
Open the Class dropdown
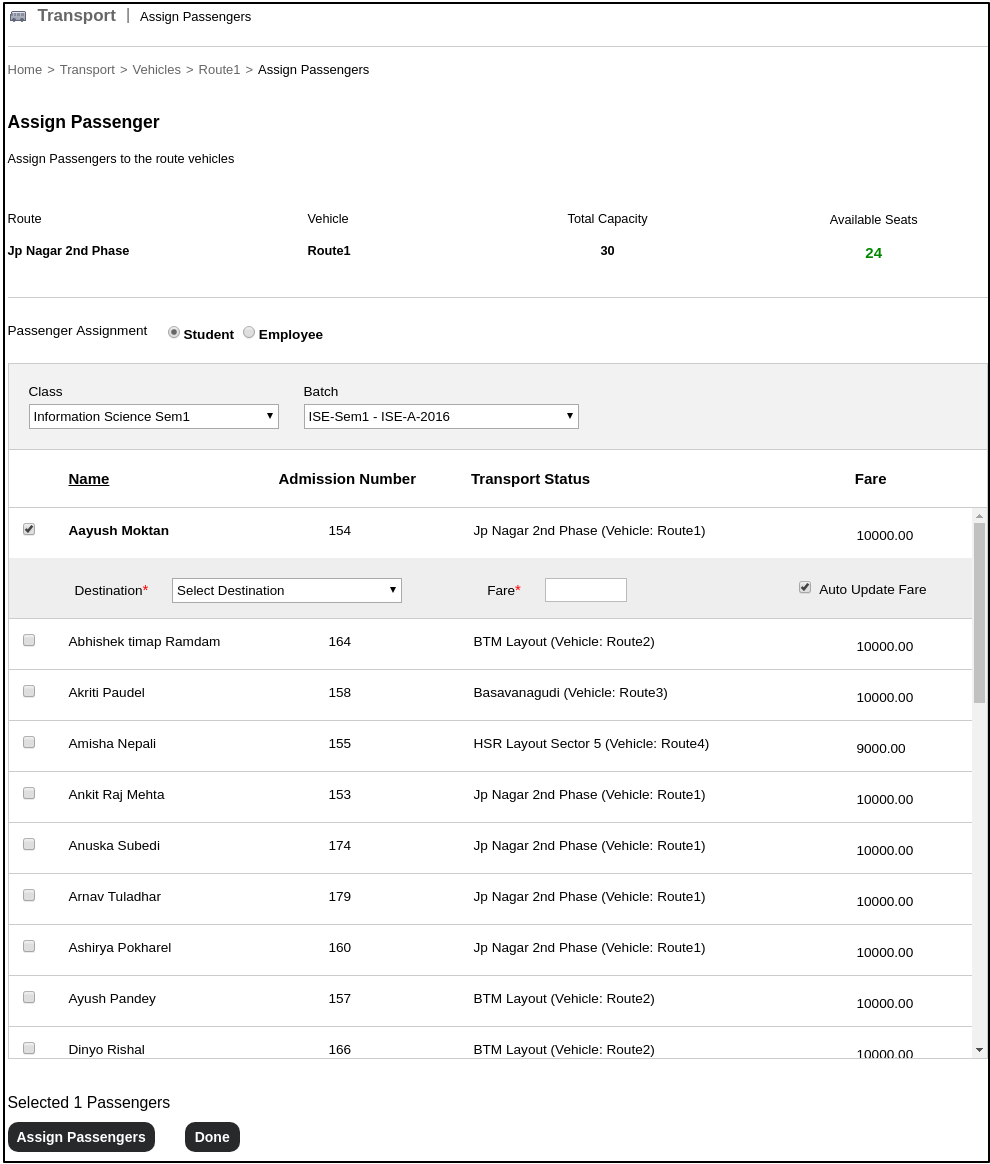pos(153,416)
